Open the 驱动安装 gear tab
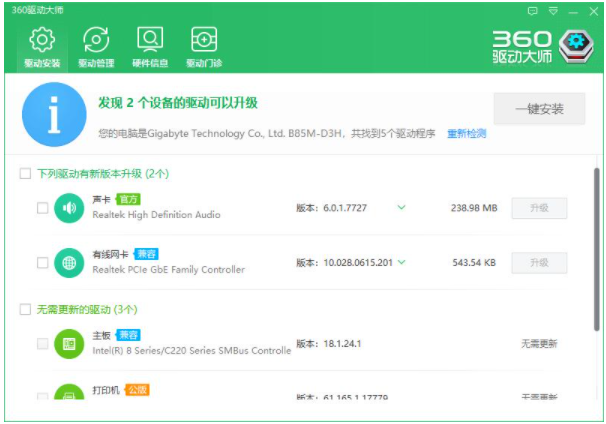The width and height of the screenshot is (606, 424). pyautogui.click(x=42, y=48)
